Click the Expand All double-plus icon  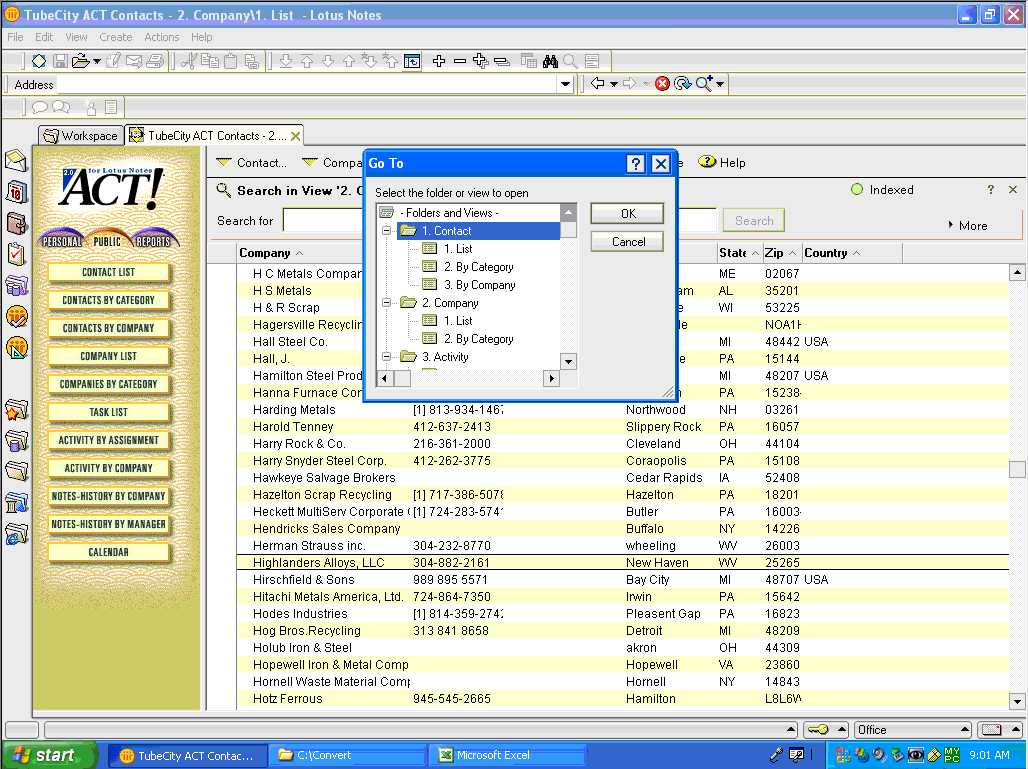(x=481, y=61)
